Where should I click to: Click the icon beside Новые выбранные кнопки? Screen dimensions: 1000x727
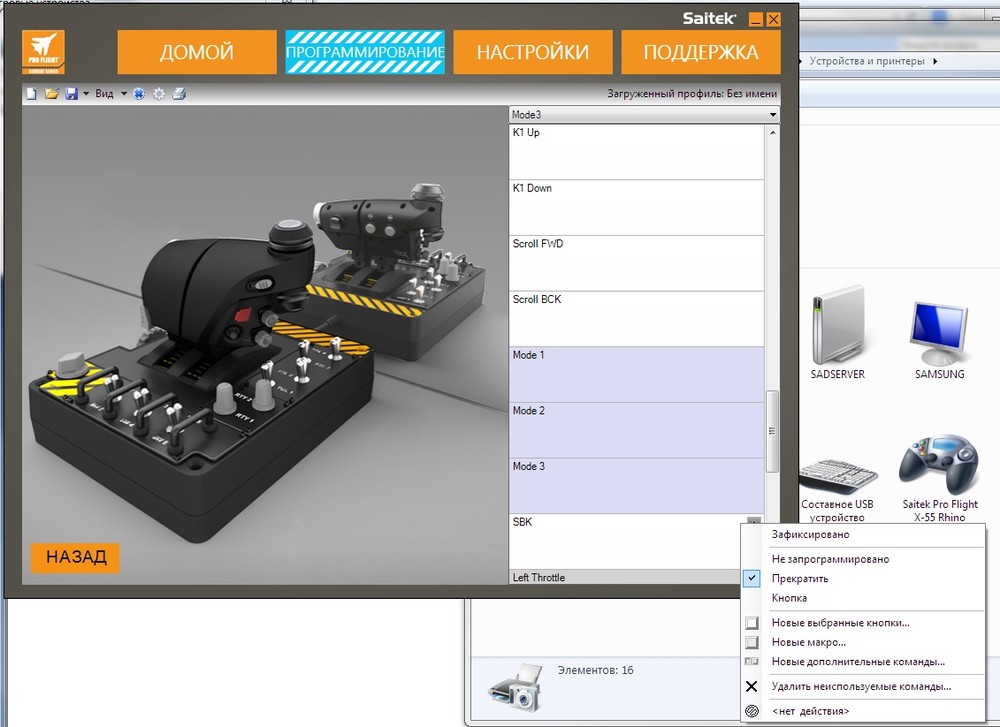(752, 623)
